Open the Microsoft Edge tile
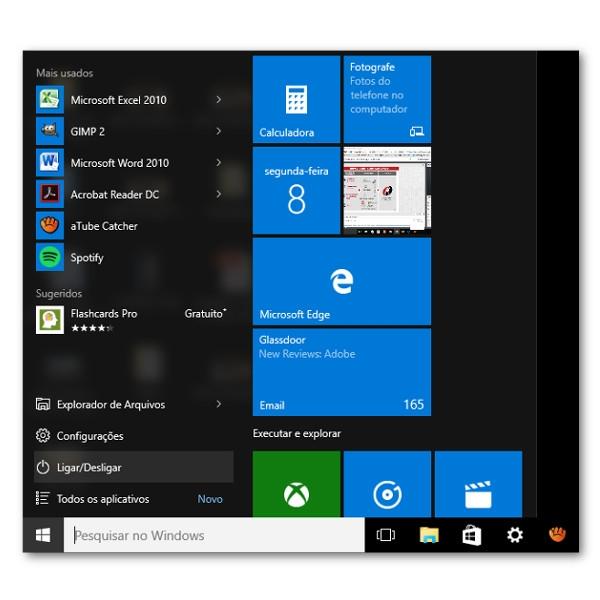This screenshot has width=600, height=600. click(x=342, y=282)
